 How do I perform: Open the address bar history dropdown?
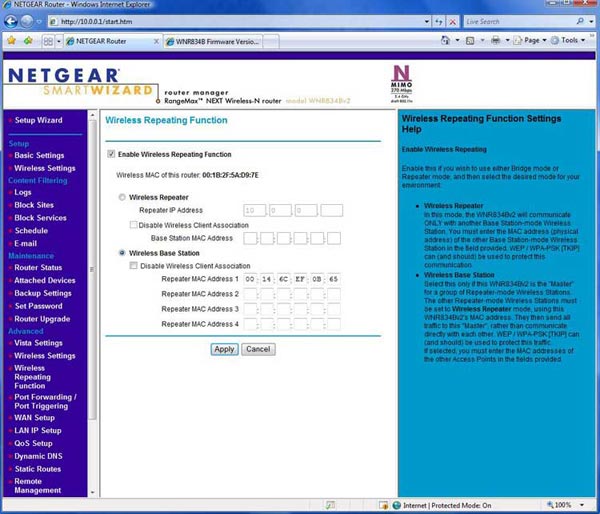tap(427, 22)
